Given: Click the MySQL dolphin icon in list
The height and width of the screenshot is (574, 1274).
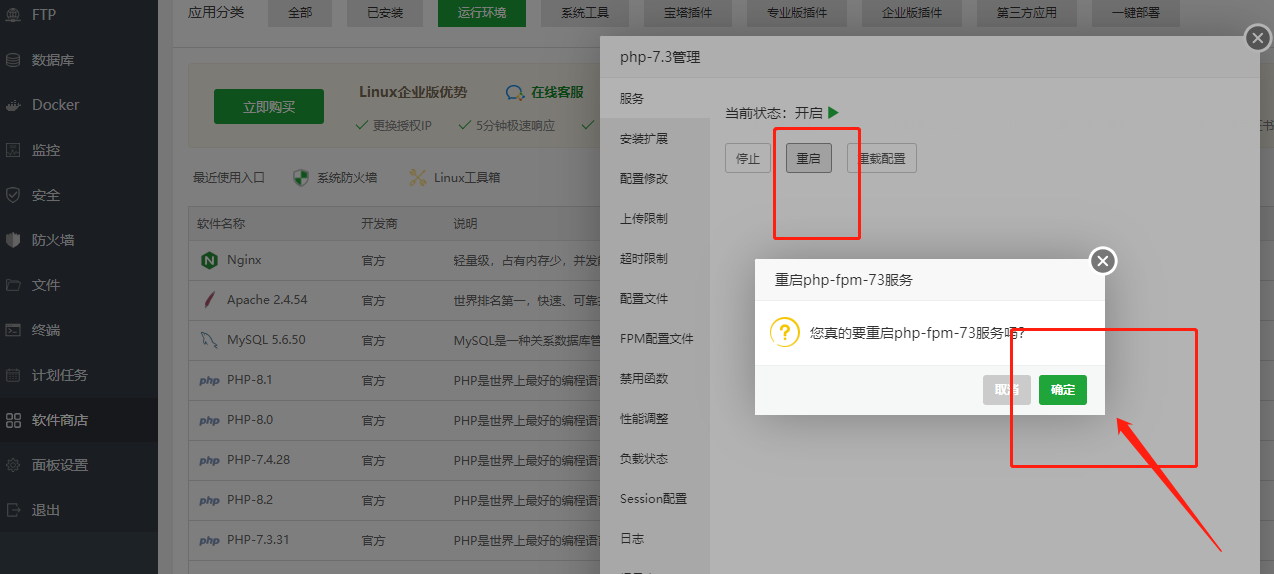Looking at the screenshot, I should click(x=209, y=340).
